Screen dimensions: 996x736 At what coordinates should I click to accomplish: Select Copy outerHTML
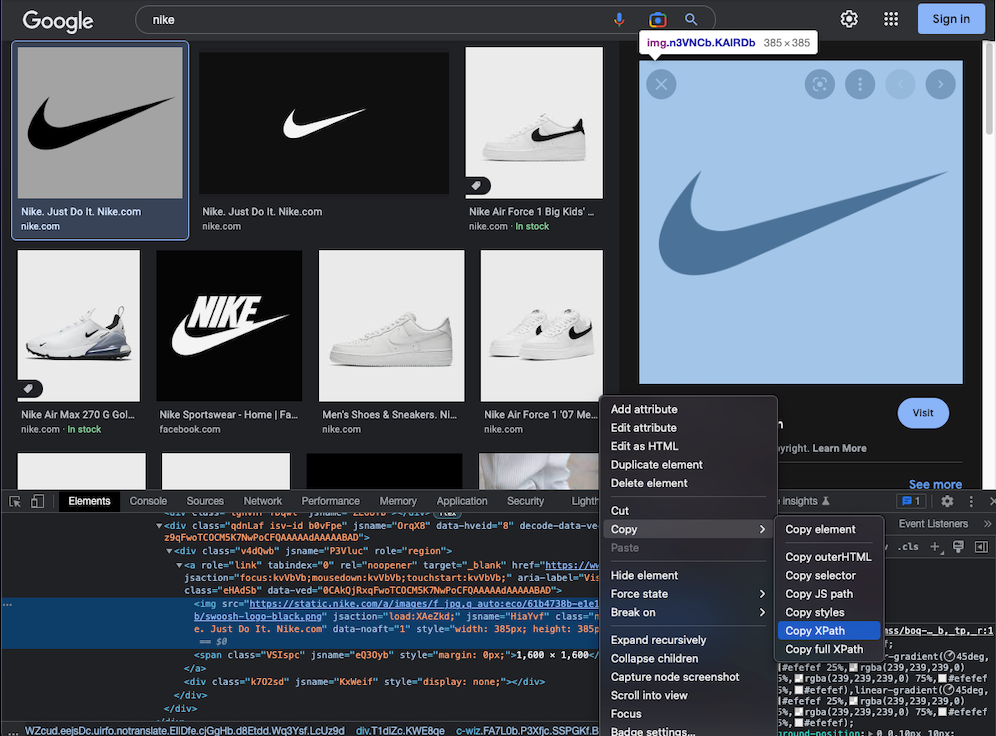click(x=829, y=557)
